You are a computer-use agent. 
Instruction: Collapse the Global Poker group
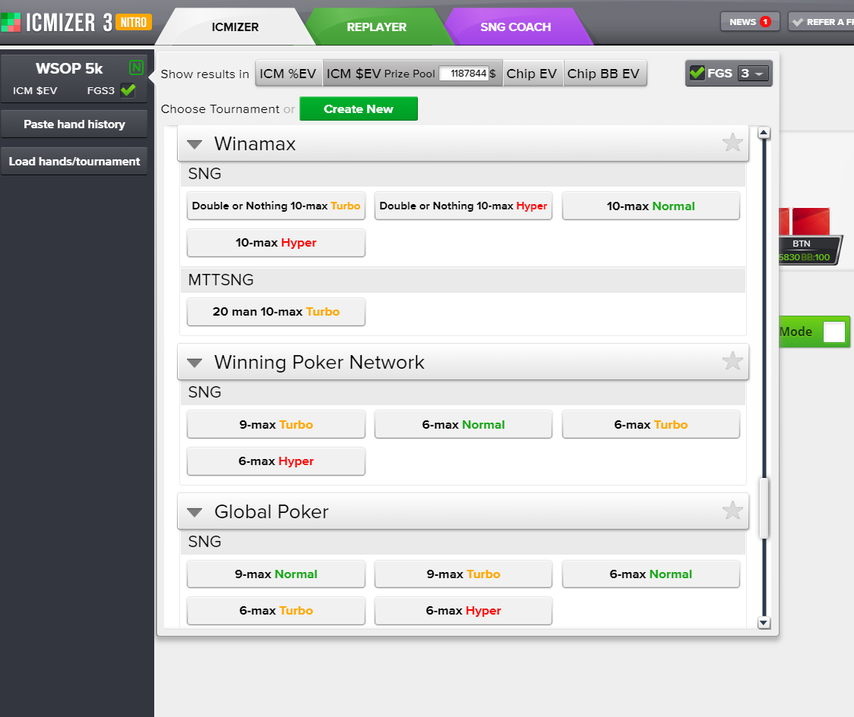[x=194, y=512]
